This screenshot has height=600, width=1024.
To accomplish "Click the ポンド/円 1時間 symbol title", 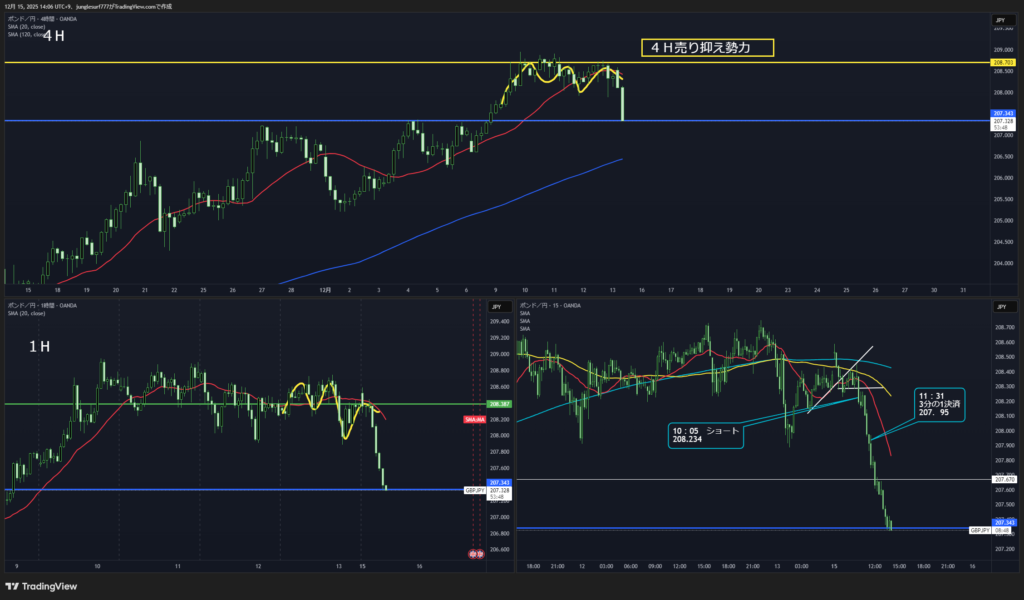I will (x=40, y=305).
